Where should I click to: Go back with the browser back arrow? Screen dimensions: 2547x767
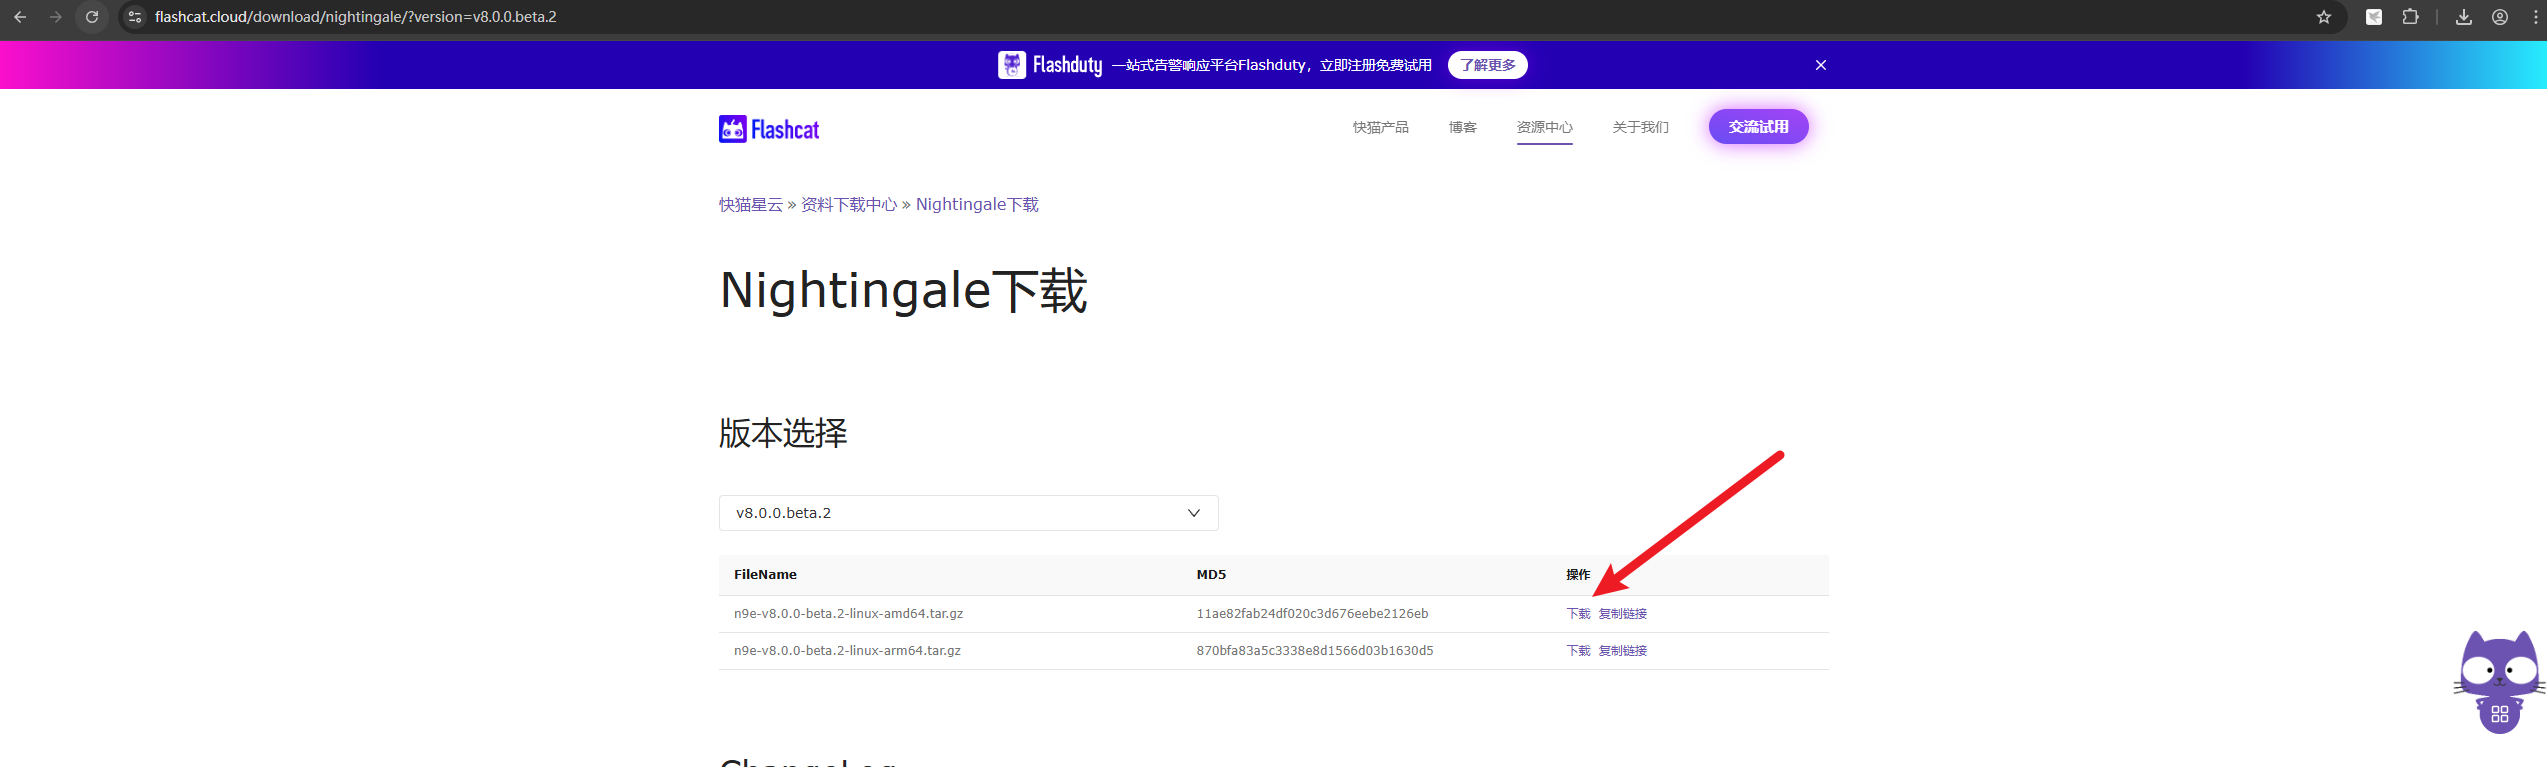[x=20, y=17]
